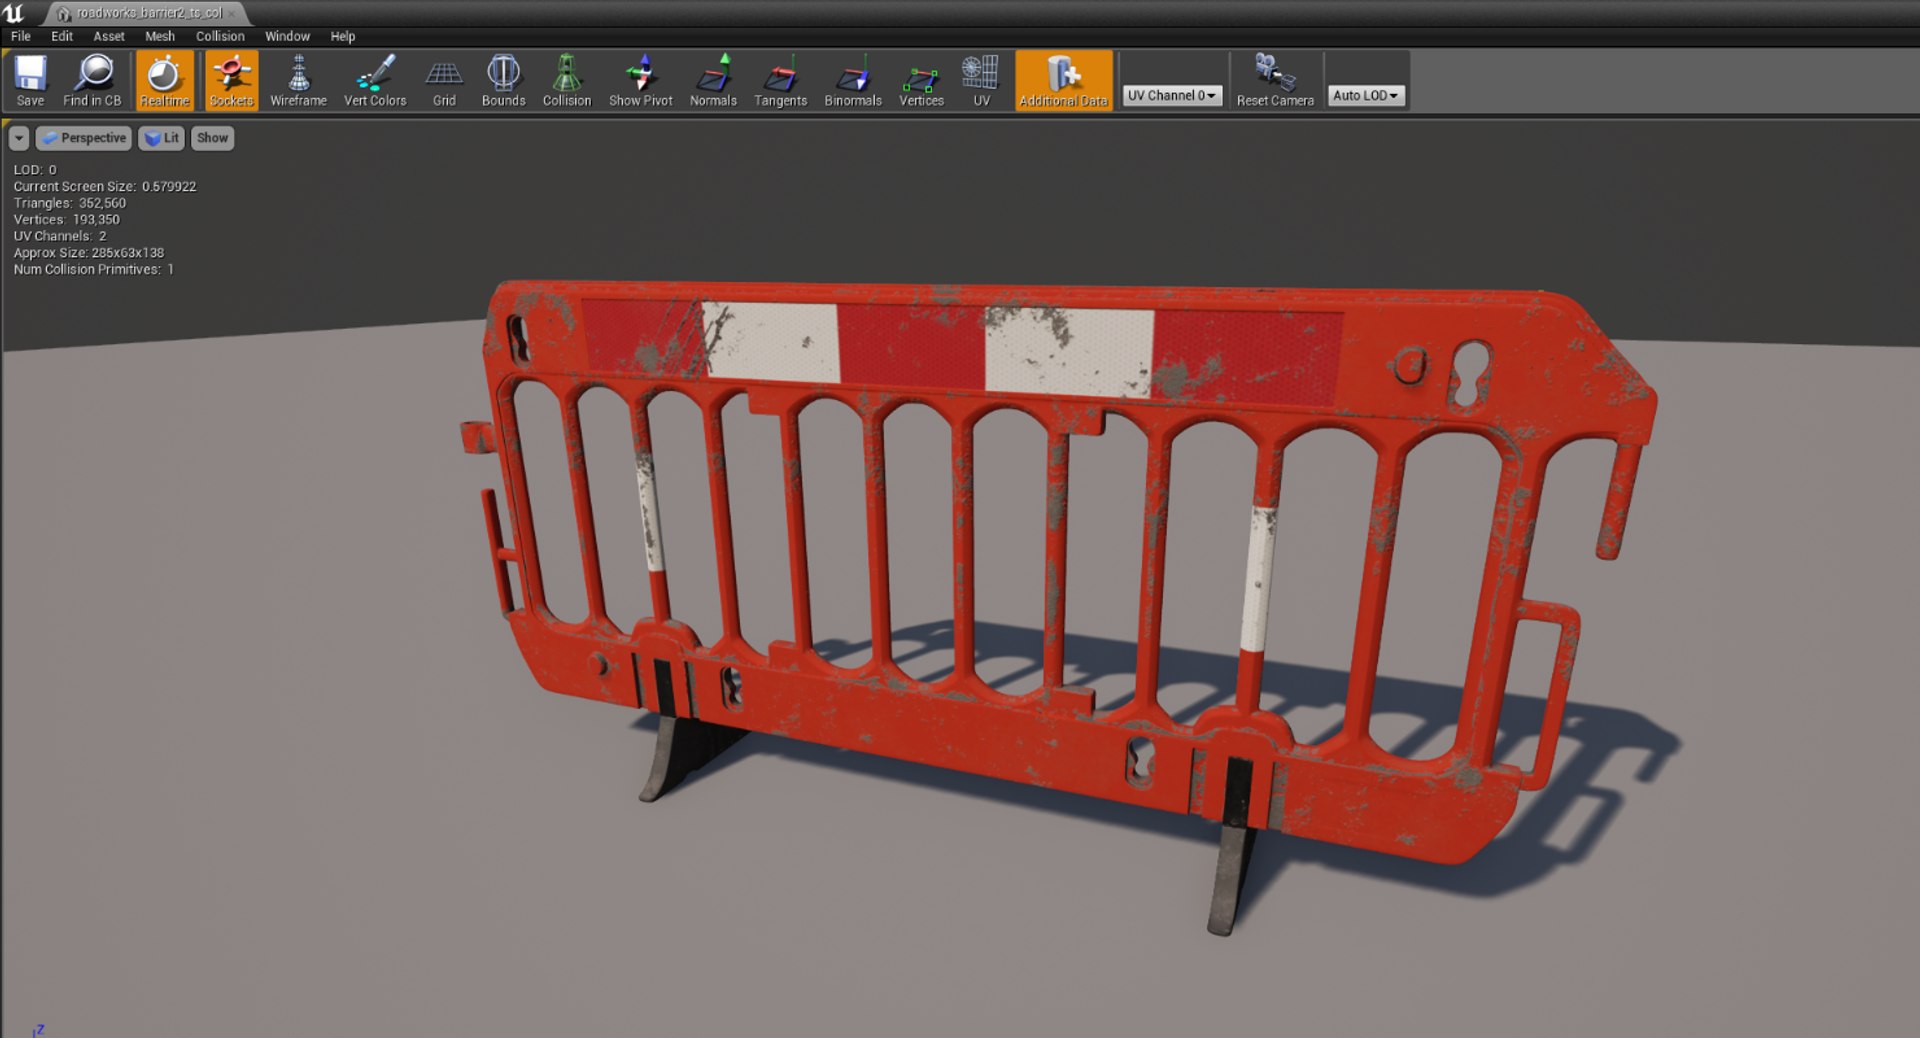Display vertex Normals
1920x1038 pixels.
pos(713,81)
